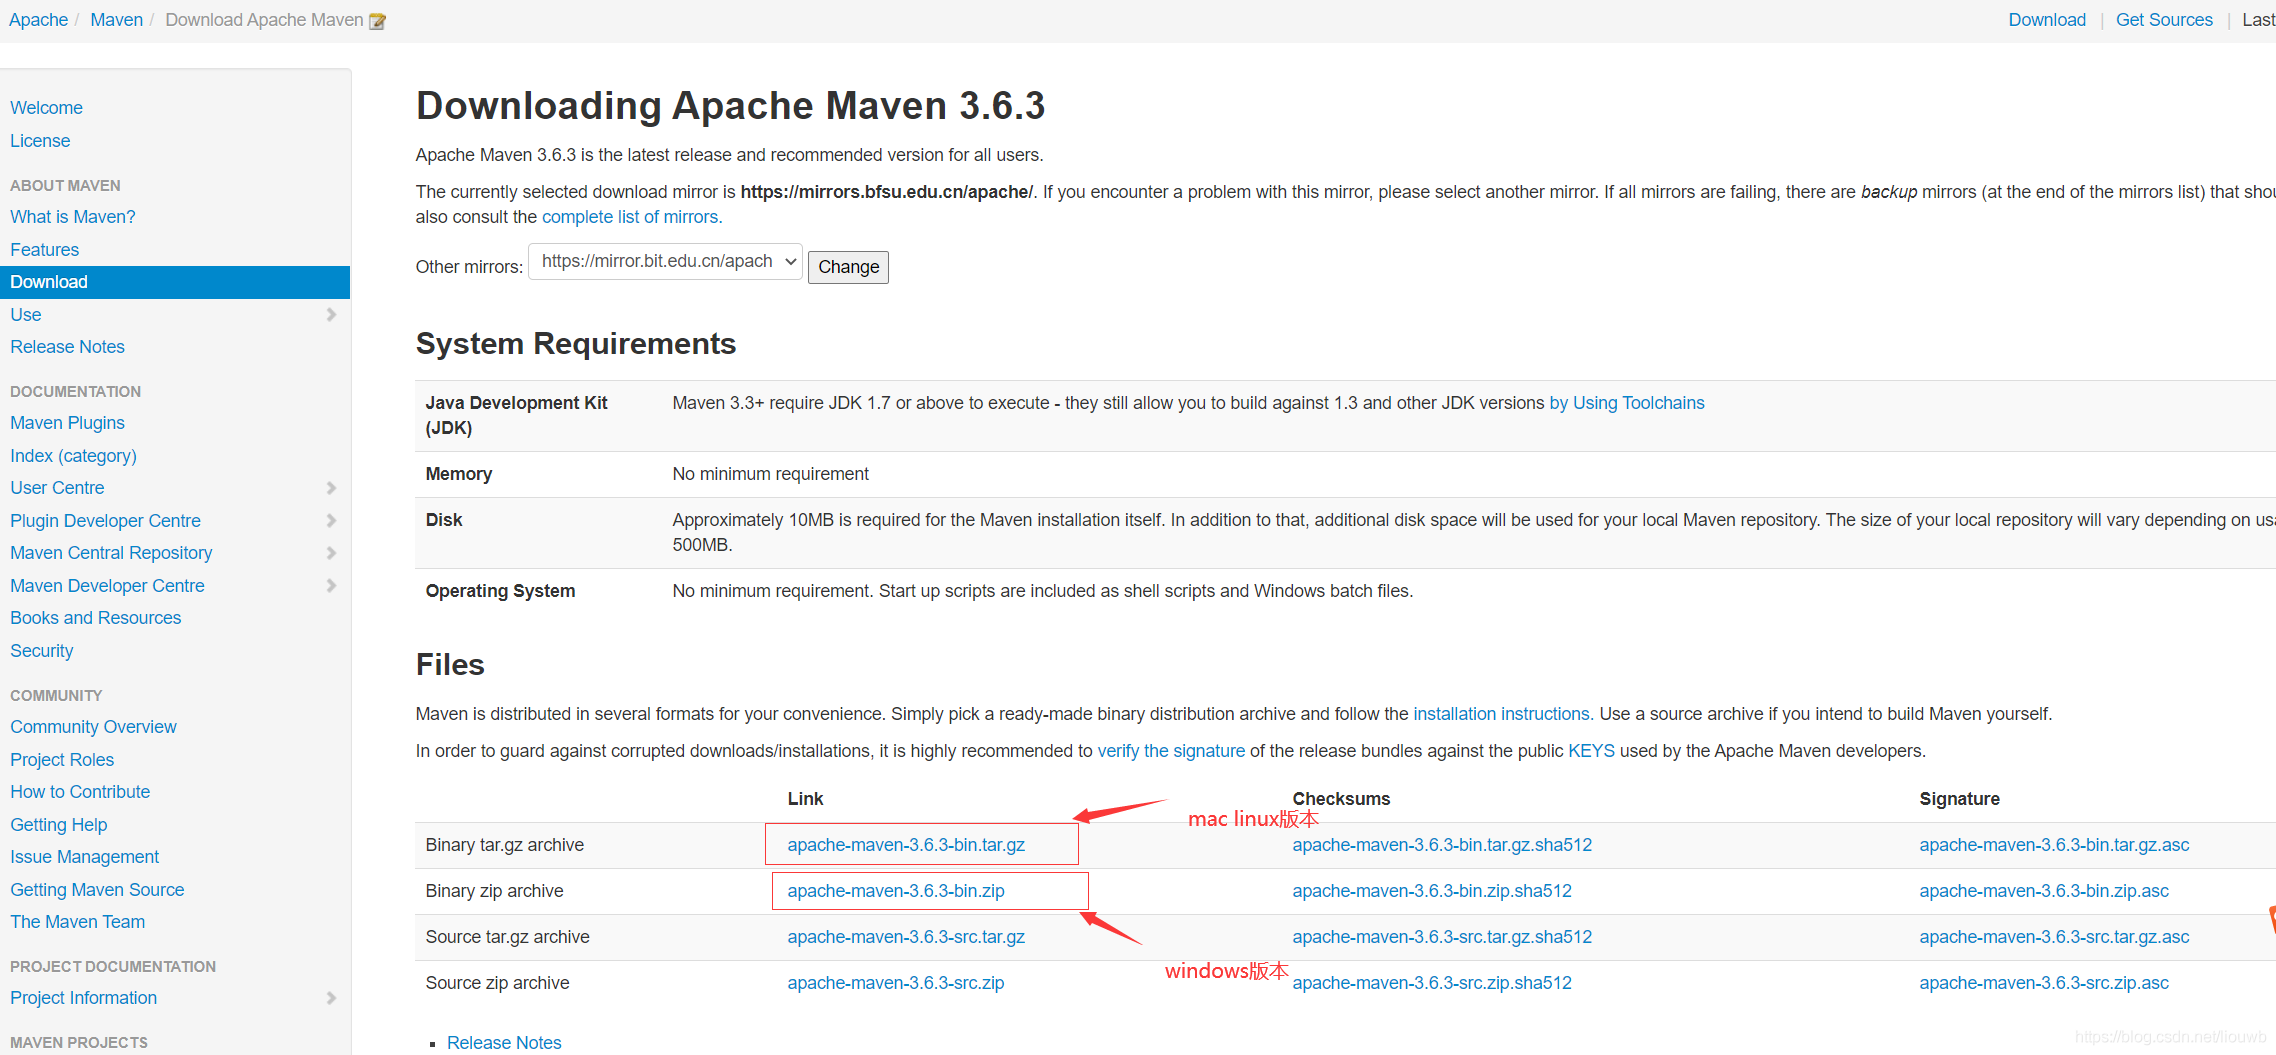
Task: Open apache-maven-3.6.3-src.zip.asc signature
Action: [2044, 983]
